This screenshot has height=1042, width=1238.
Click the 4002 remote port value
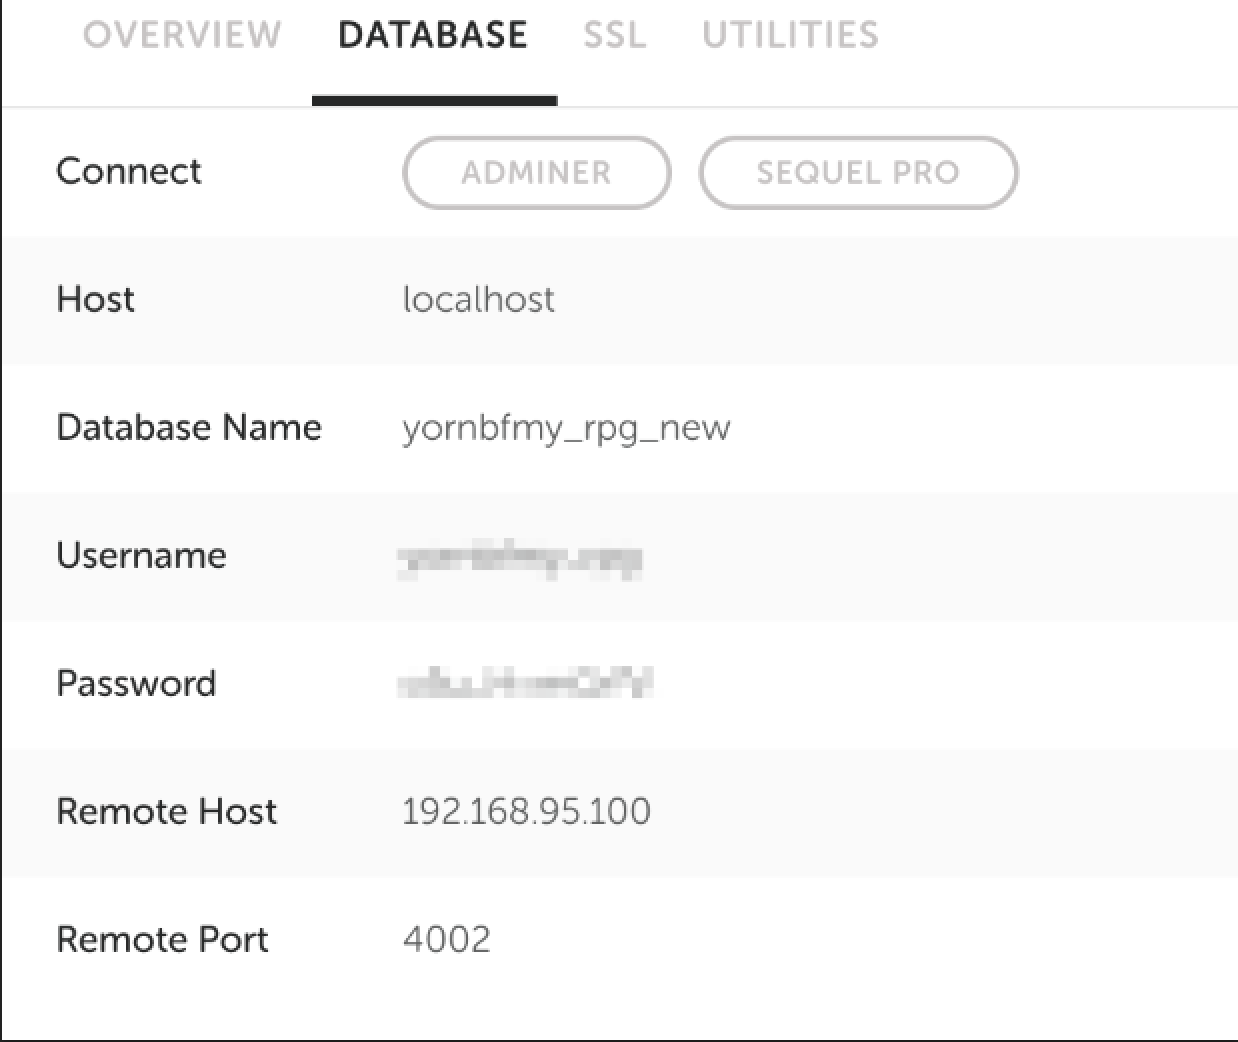coord(447,939)
